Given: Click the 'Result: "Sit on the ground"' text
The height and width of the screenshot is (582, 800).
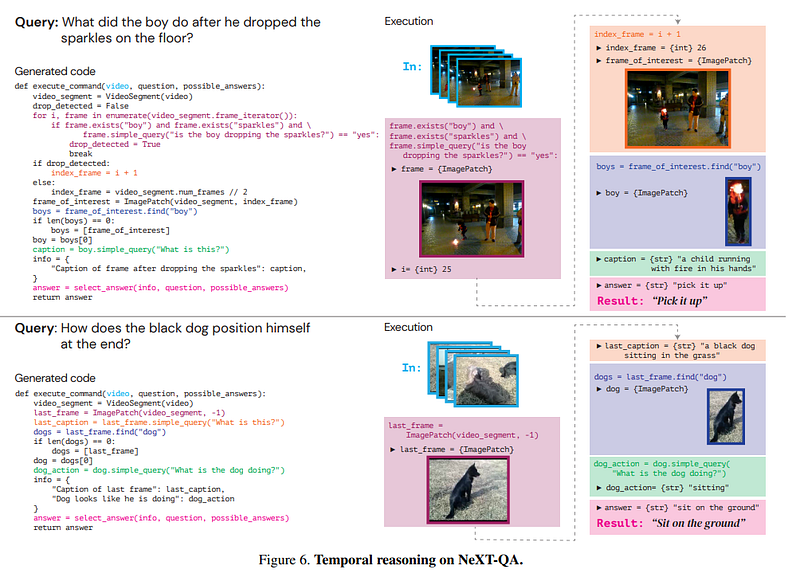Looking at the screenshot, I should (671, 524).
